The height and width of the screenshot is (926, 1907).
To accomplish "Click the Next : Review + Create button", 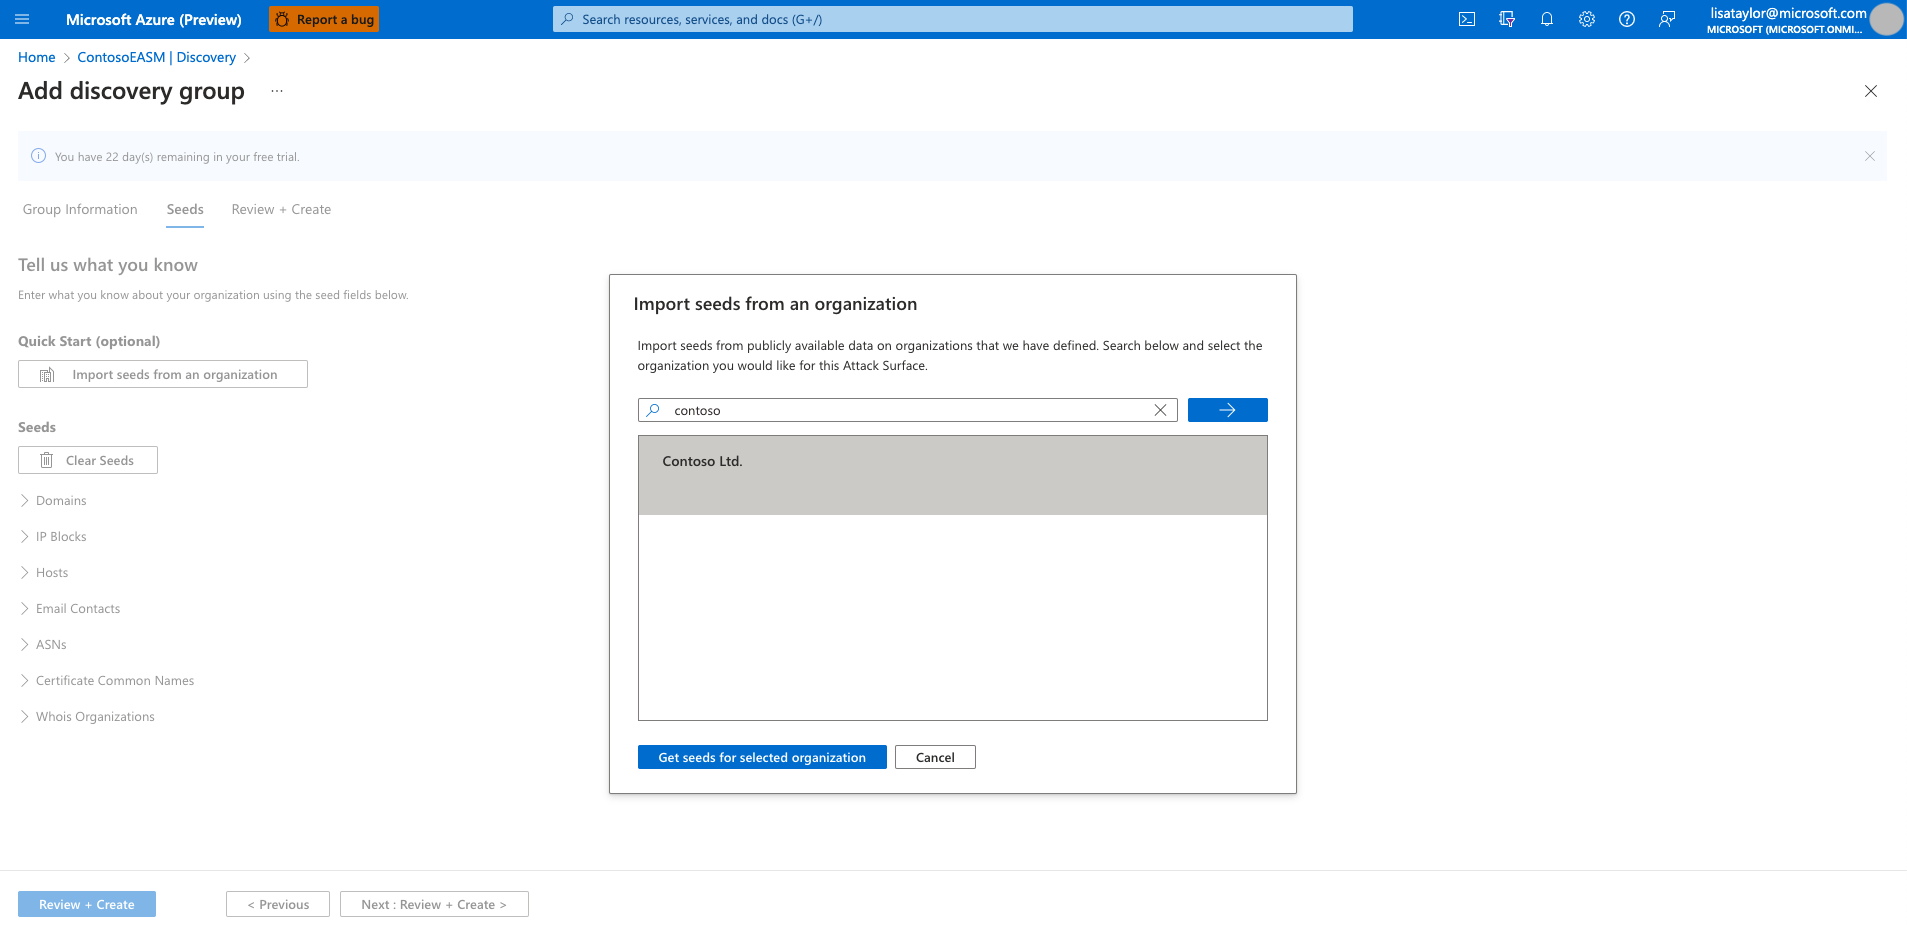I will (433, 903).
